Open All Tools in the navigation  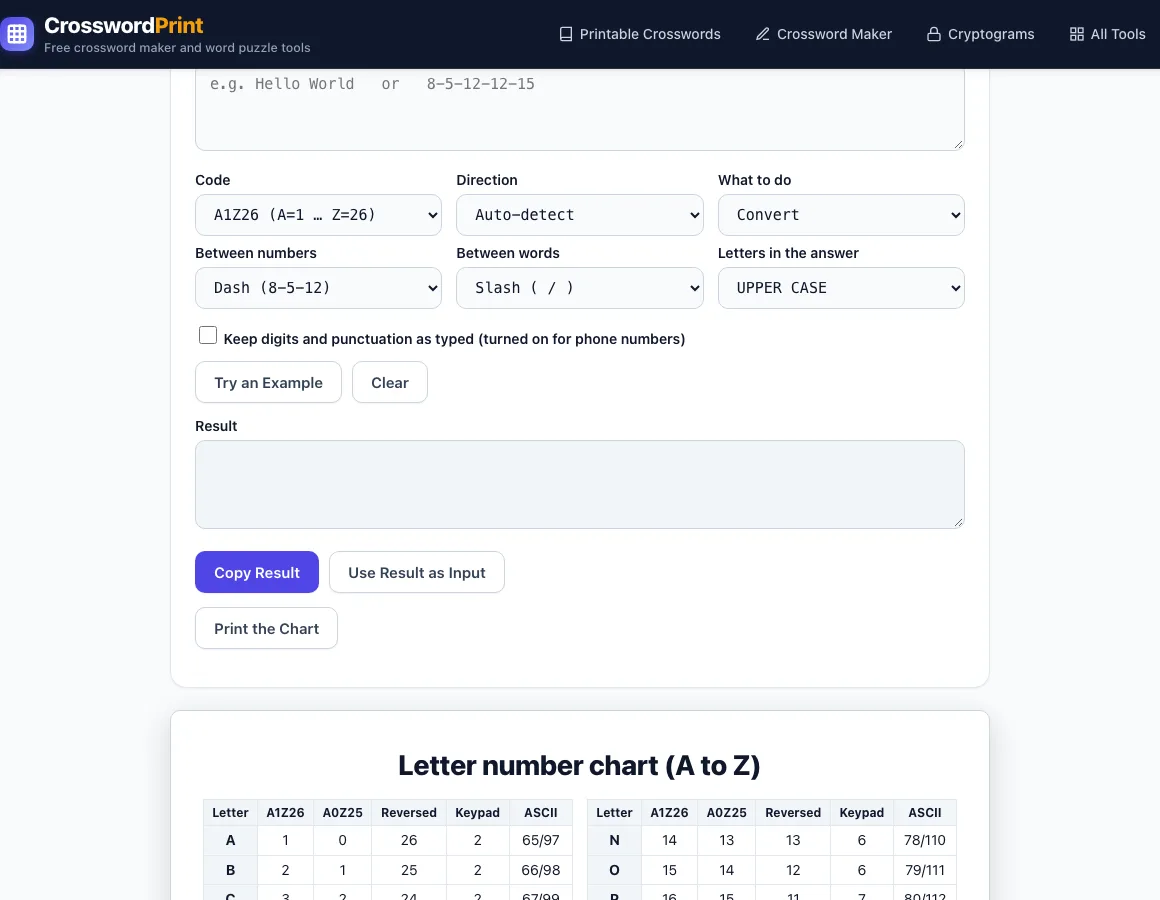[x=1107, y=34]
